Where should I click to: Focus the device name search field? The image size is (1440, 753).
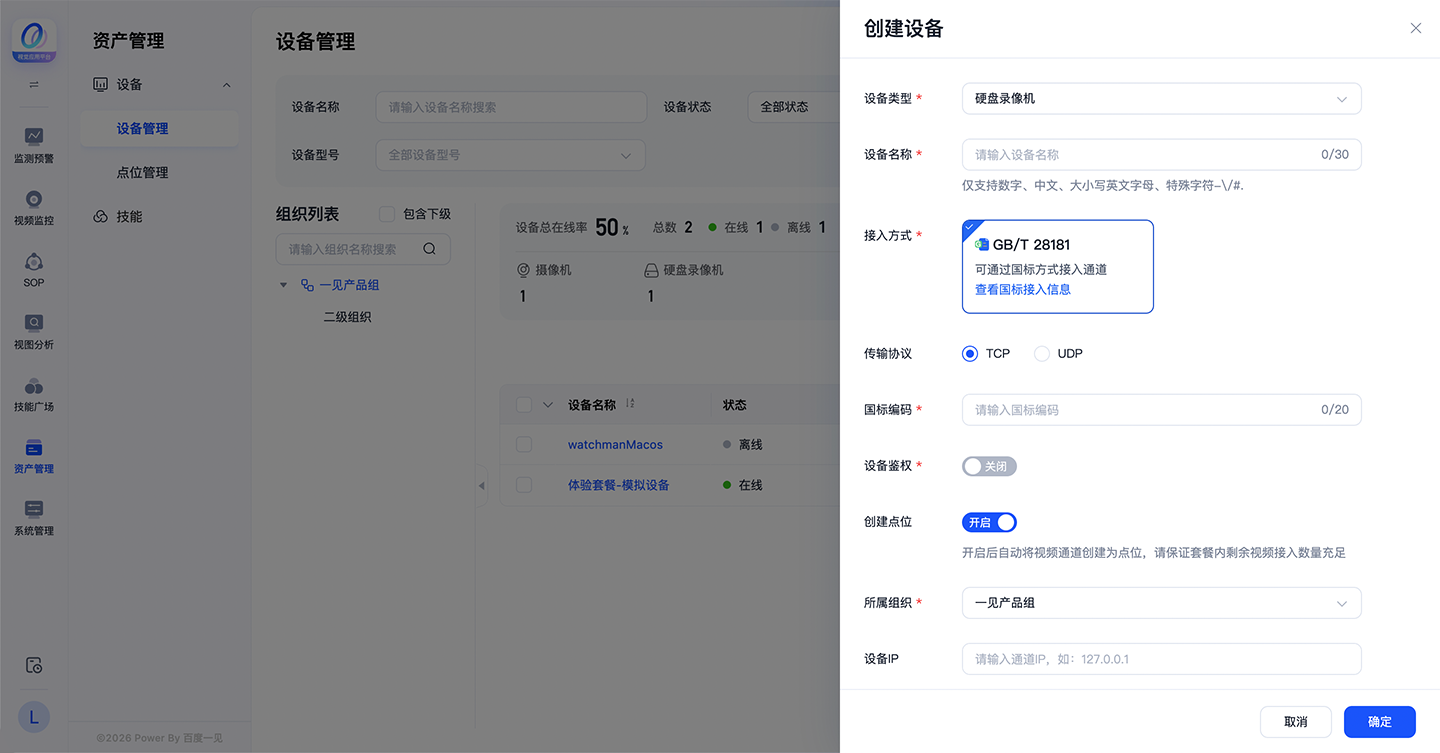[511, 107]
